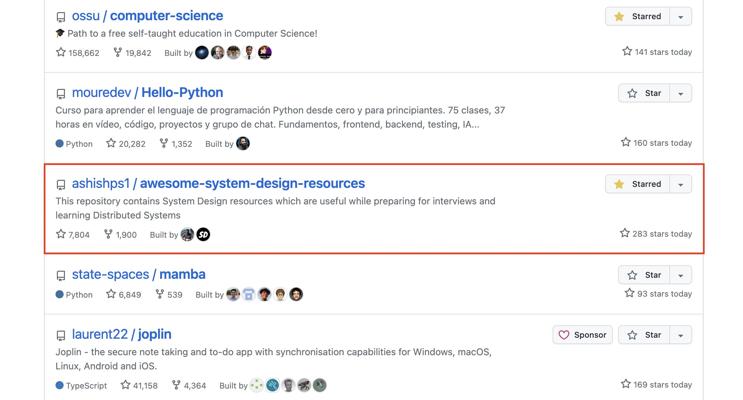Click the '141 stars today' text

coord(657,52)
